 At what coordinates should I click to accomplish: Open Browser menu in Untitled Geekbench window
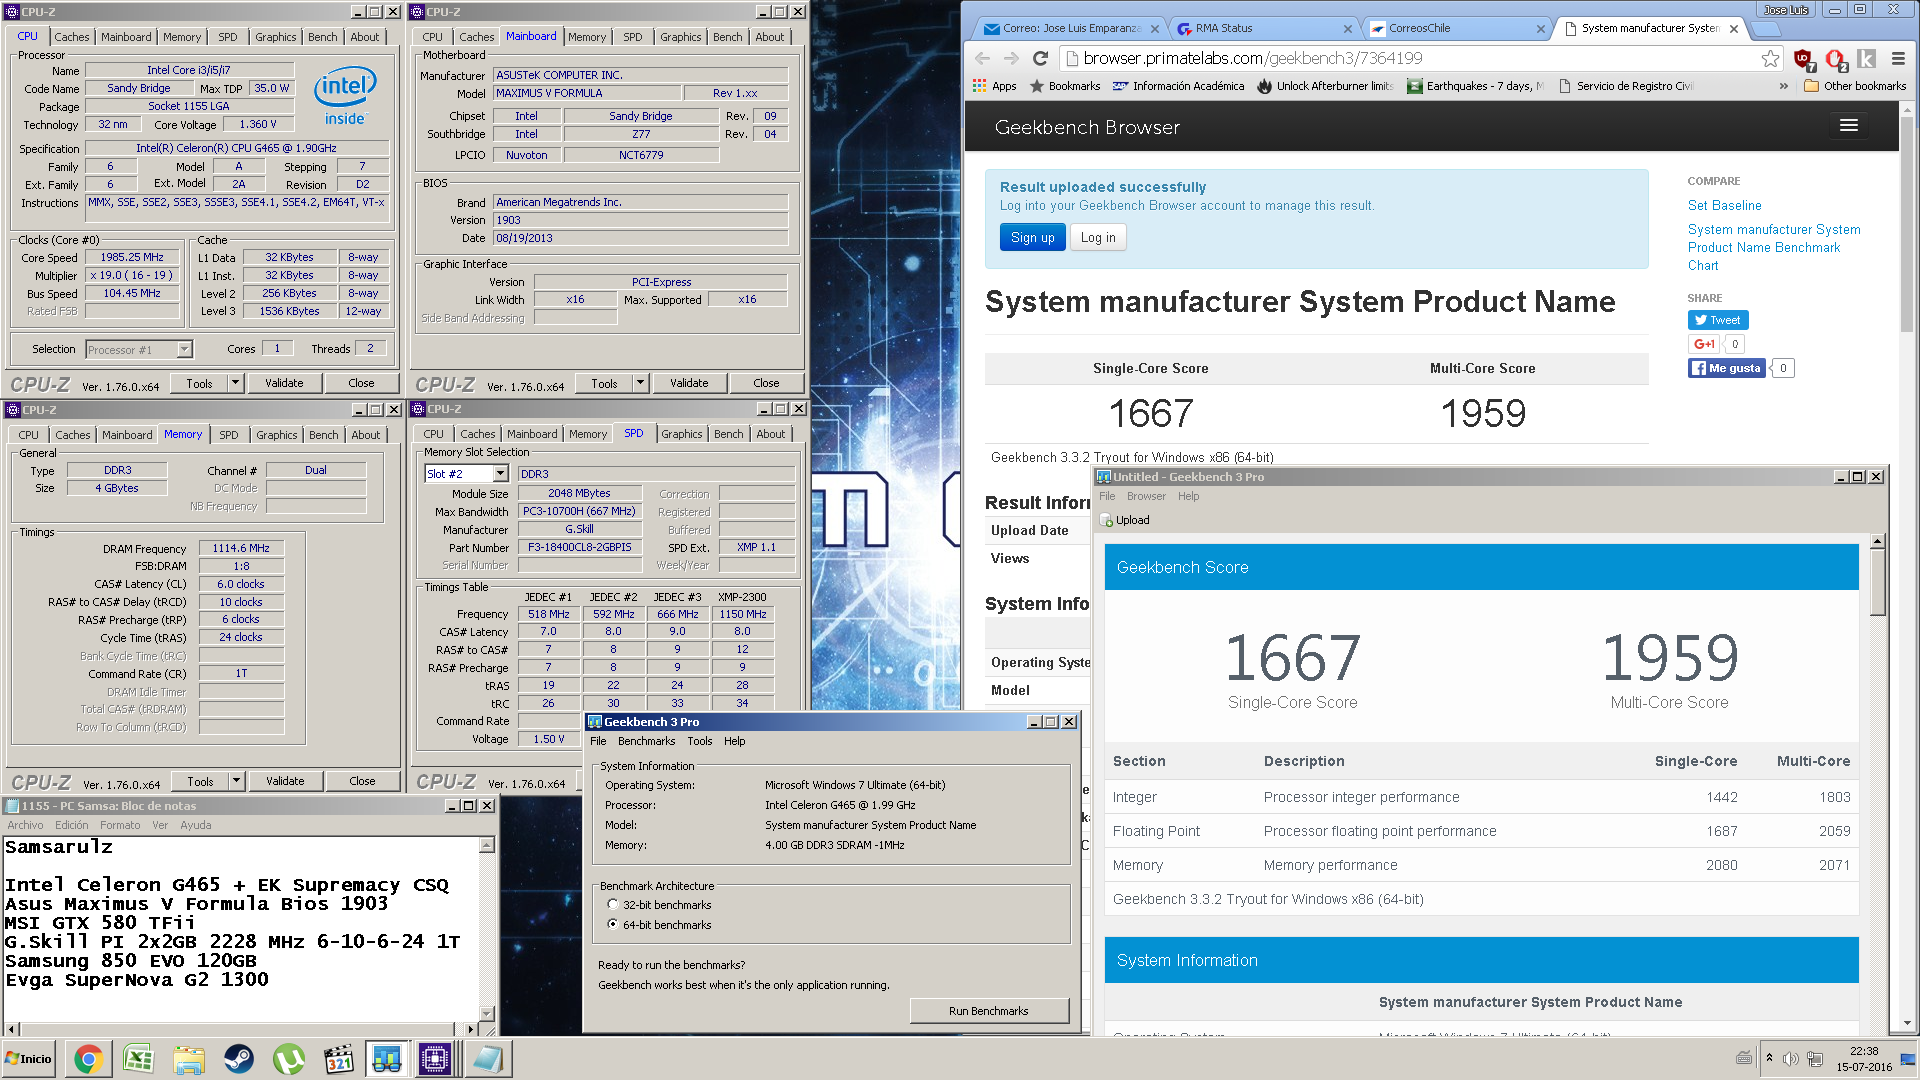[x=1146, y=496]
